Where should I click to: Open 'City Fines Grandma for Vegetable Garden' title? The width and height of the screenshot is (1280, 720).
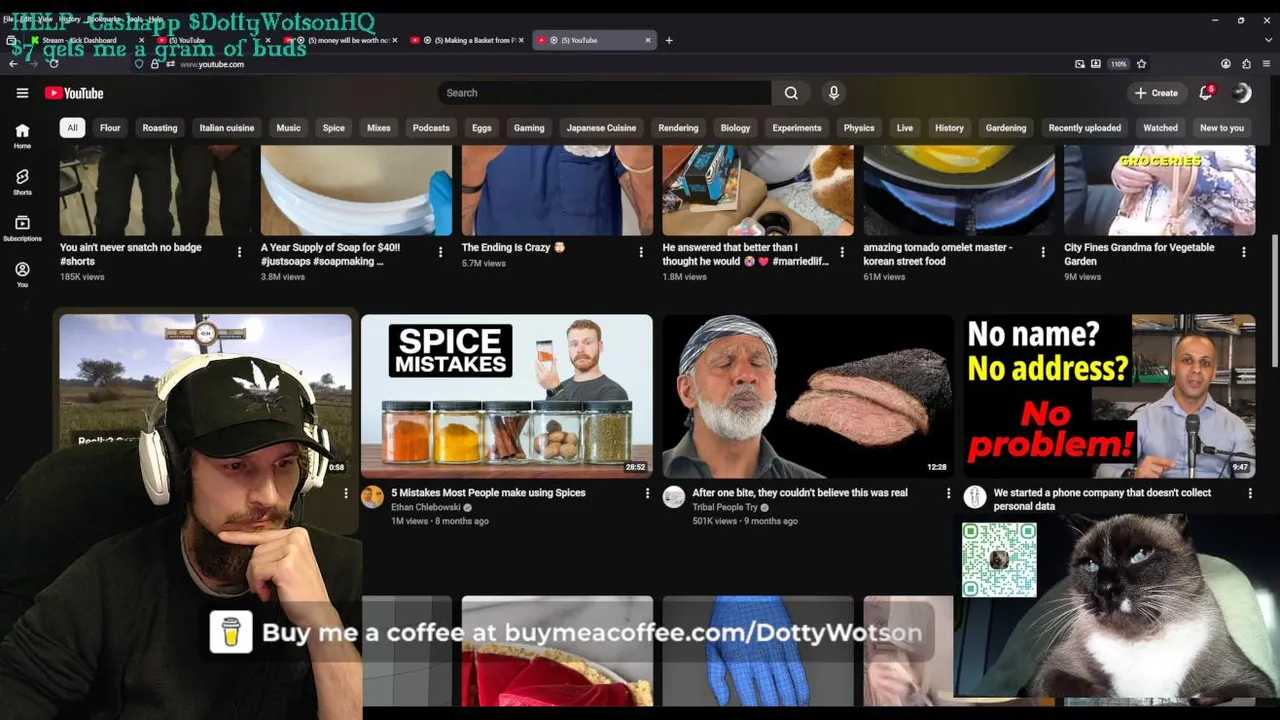click(x=1139, y=254)
